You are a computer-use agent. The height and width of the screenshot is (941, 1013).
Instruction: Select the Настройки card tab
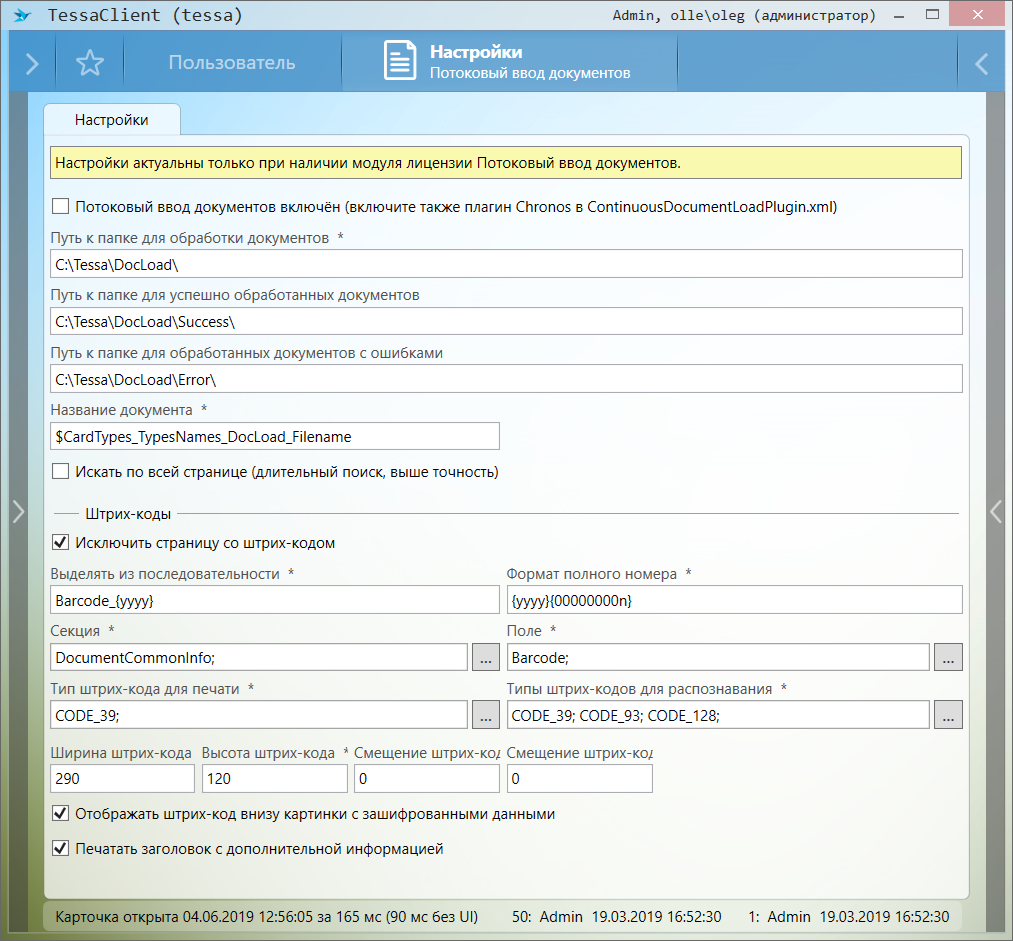click(112, 120)
